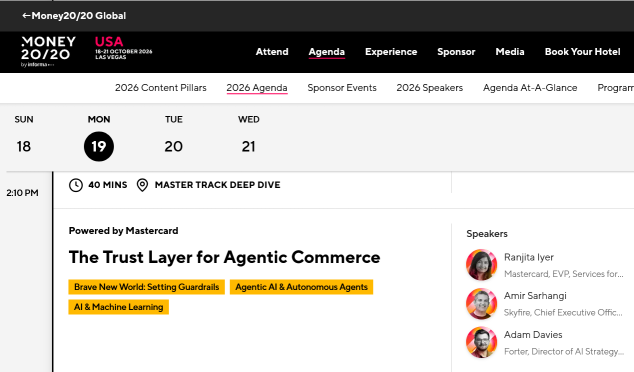Switch to Wednesday 21 agenda
The width and height of the screenshot is (634, 372).
248,146
